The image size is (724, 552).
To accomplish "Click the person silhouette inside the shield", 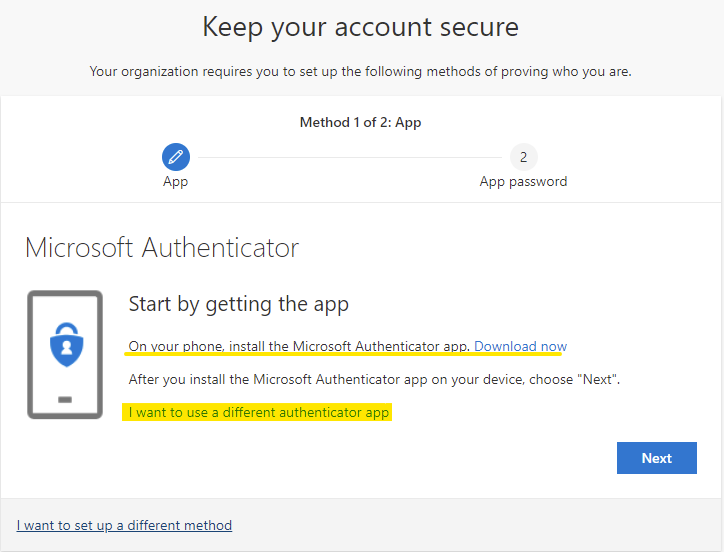I will [x=66, y=347].
